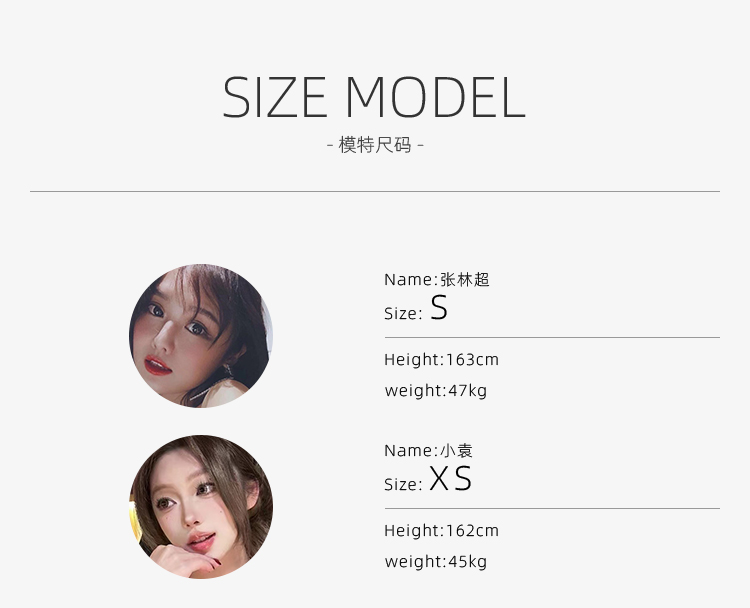The width and height of the screenshot is (750, 608).
Task: Click the 模特尺码 subtitle text
Action: click(x=375, y=144)
